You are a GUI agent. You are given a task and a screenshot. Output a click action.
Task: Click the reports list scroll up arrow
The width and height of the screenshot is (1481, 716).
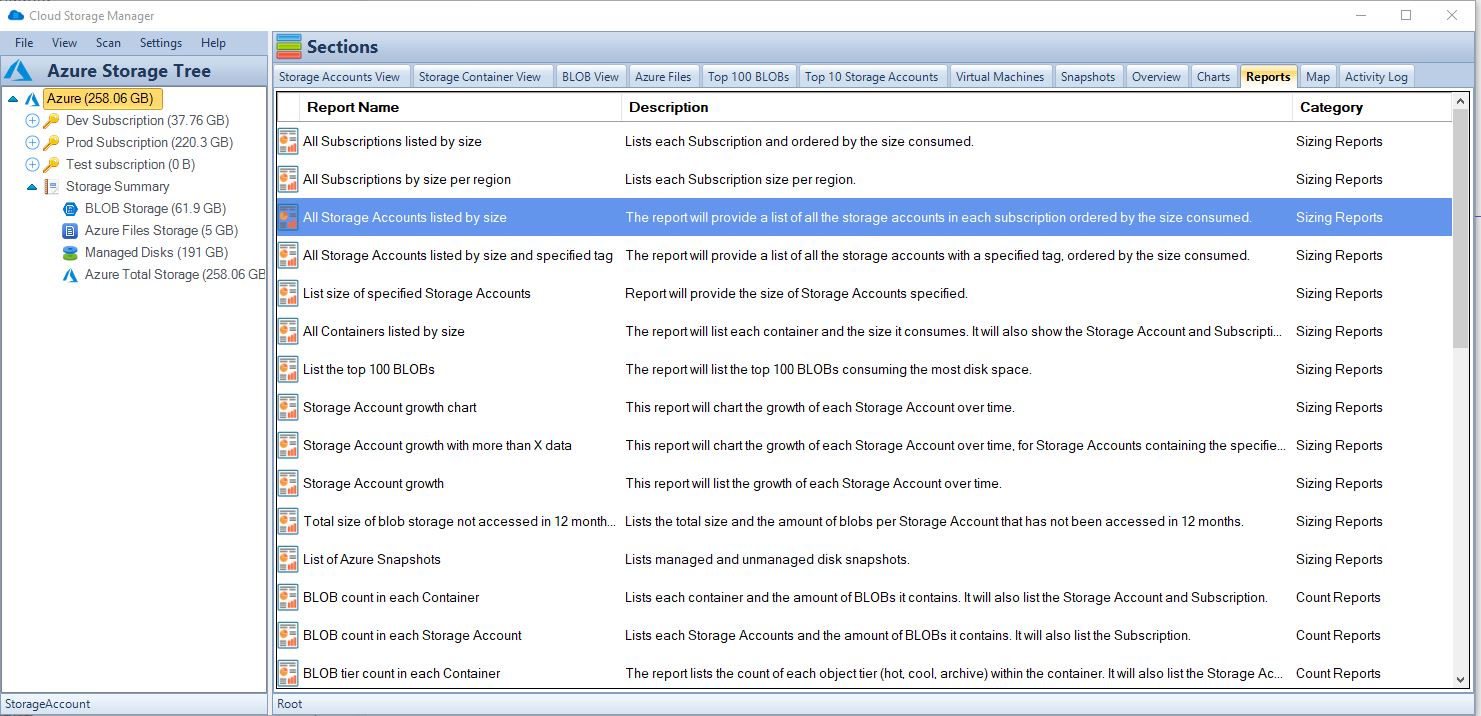pyautogui.click(x=1461, y=101)
